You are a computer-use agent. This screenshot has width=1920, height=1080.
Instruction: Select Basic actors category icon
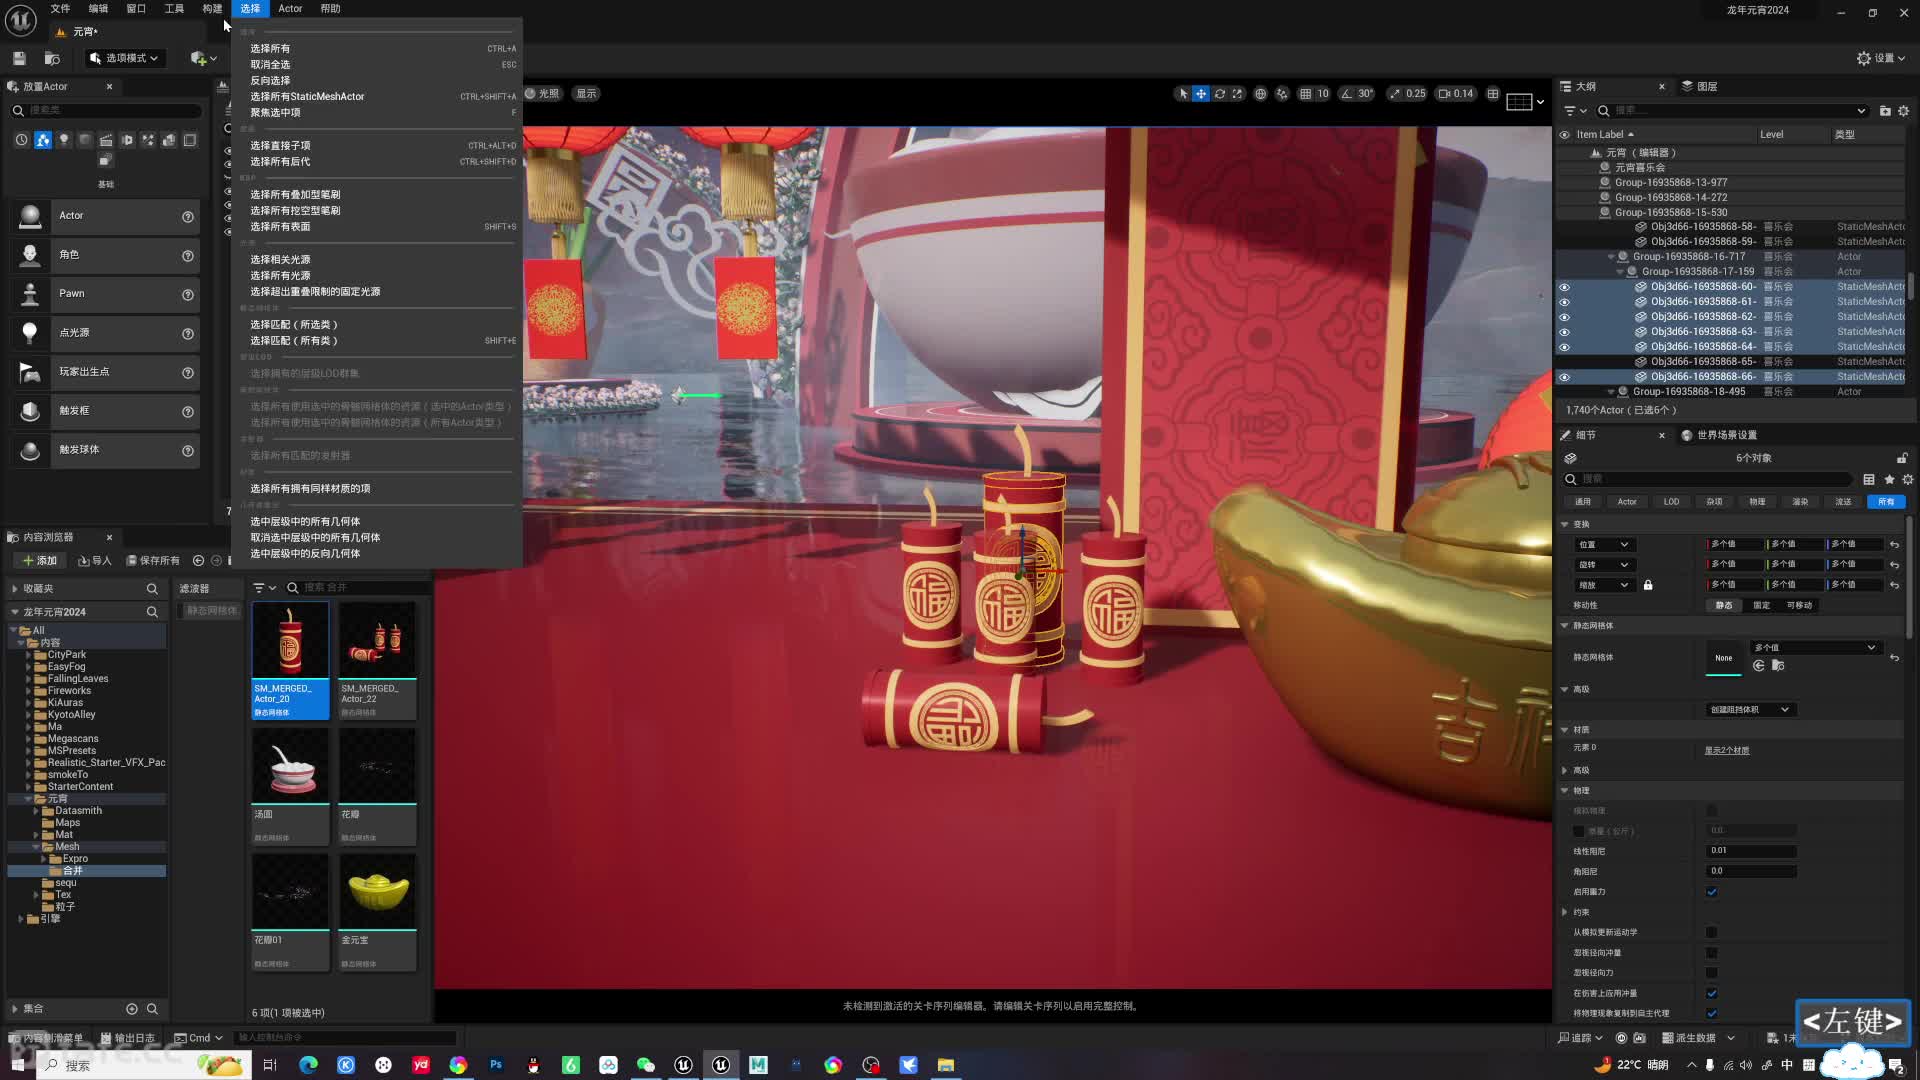click(x=43, y=140)
